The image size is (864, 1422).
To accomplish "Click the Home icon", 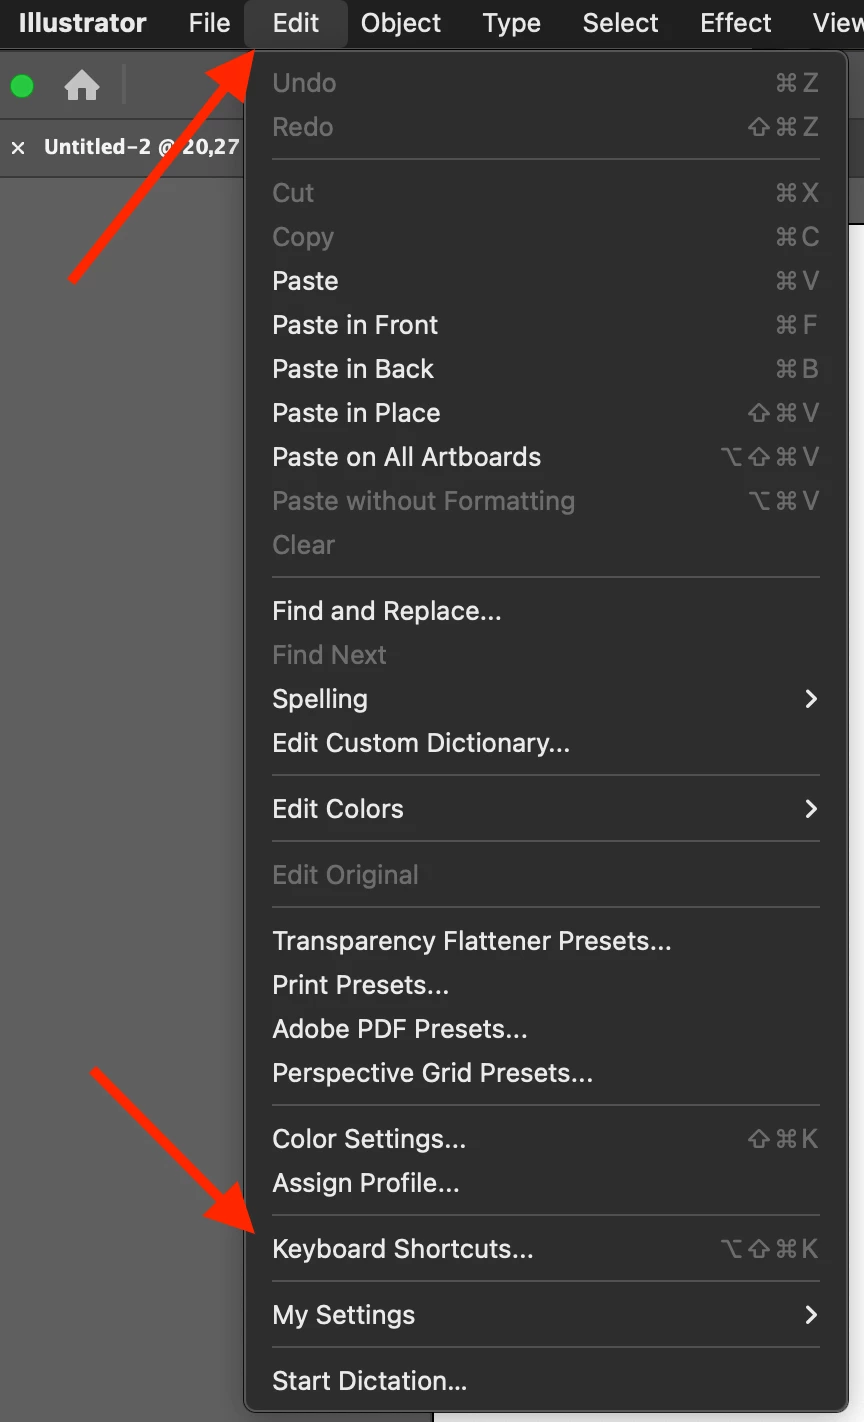I will pos(82,86).
